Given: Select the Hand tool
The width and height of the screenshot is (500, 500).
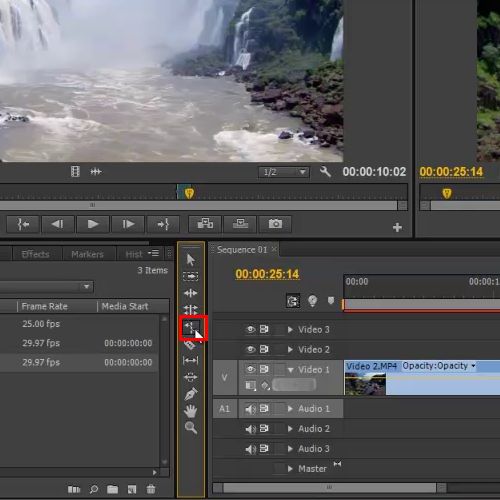Looking at the screenshot, I should [x=190, y=411].
